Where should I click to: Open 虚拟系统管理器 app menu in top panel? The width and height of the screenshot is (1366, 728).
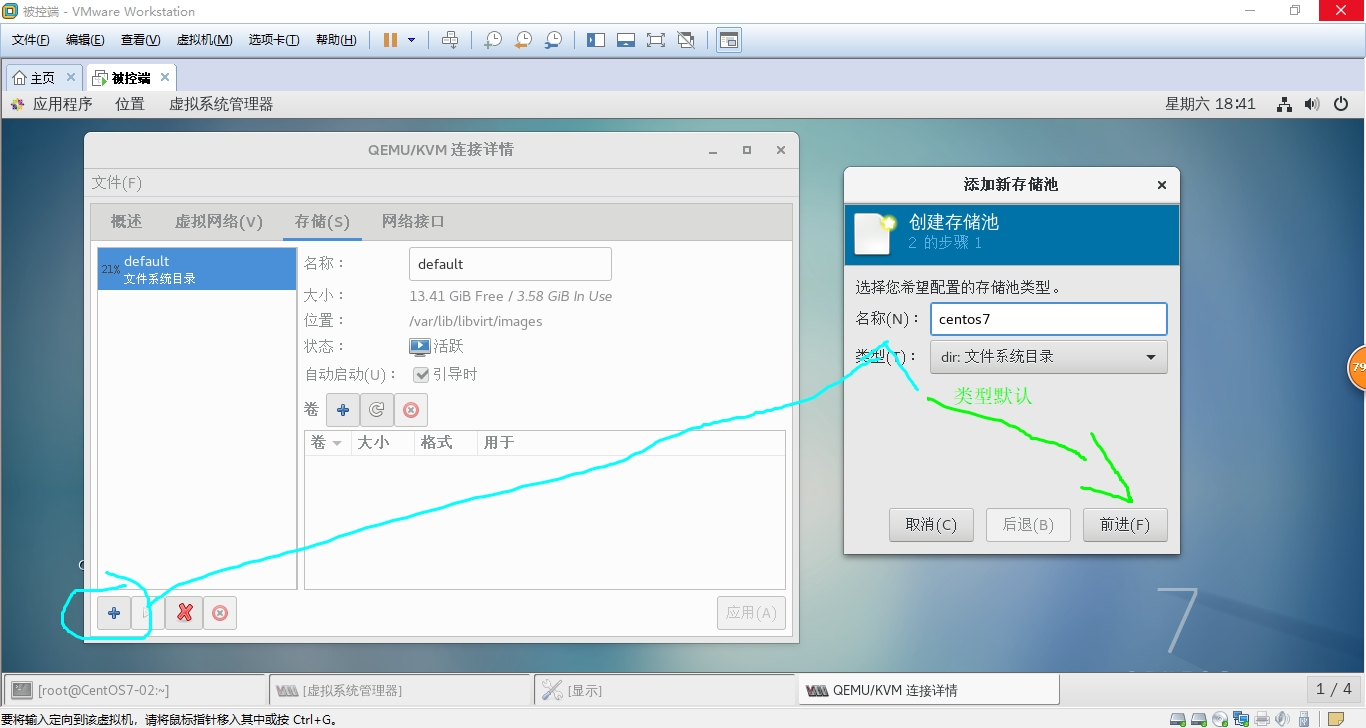221,104
